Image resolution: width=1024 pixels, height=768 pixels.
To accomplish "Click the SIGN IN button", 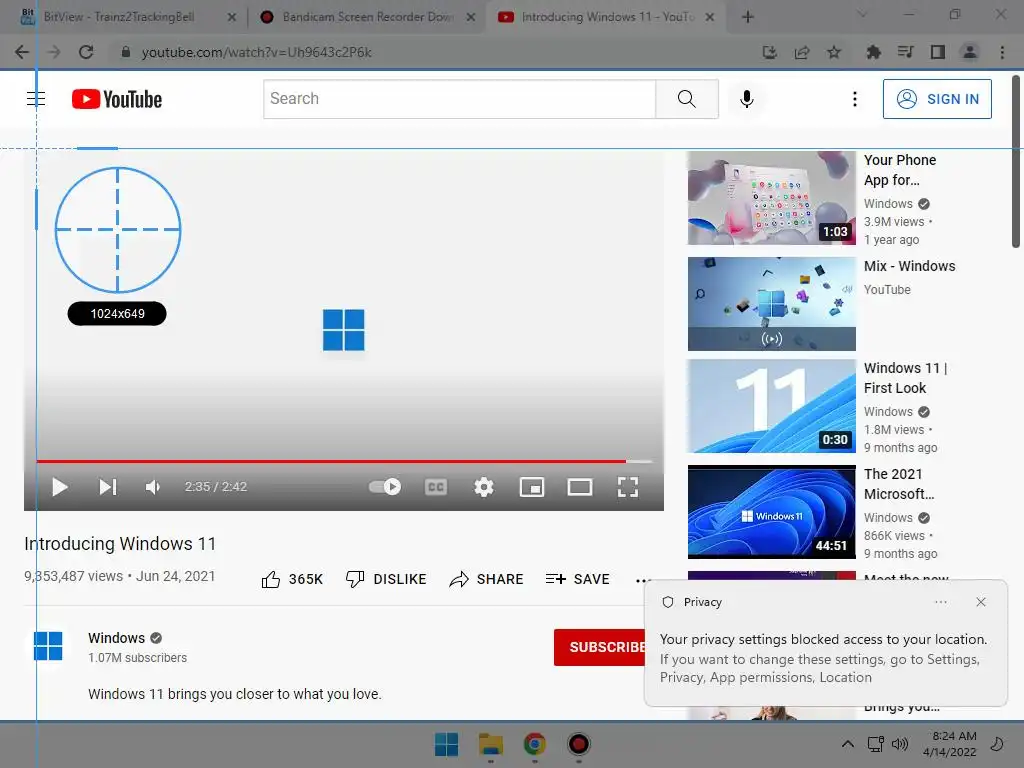I will (937, 99).
